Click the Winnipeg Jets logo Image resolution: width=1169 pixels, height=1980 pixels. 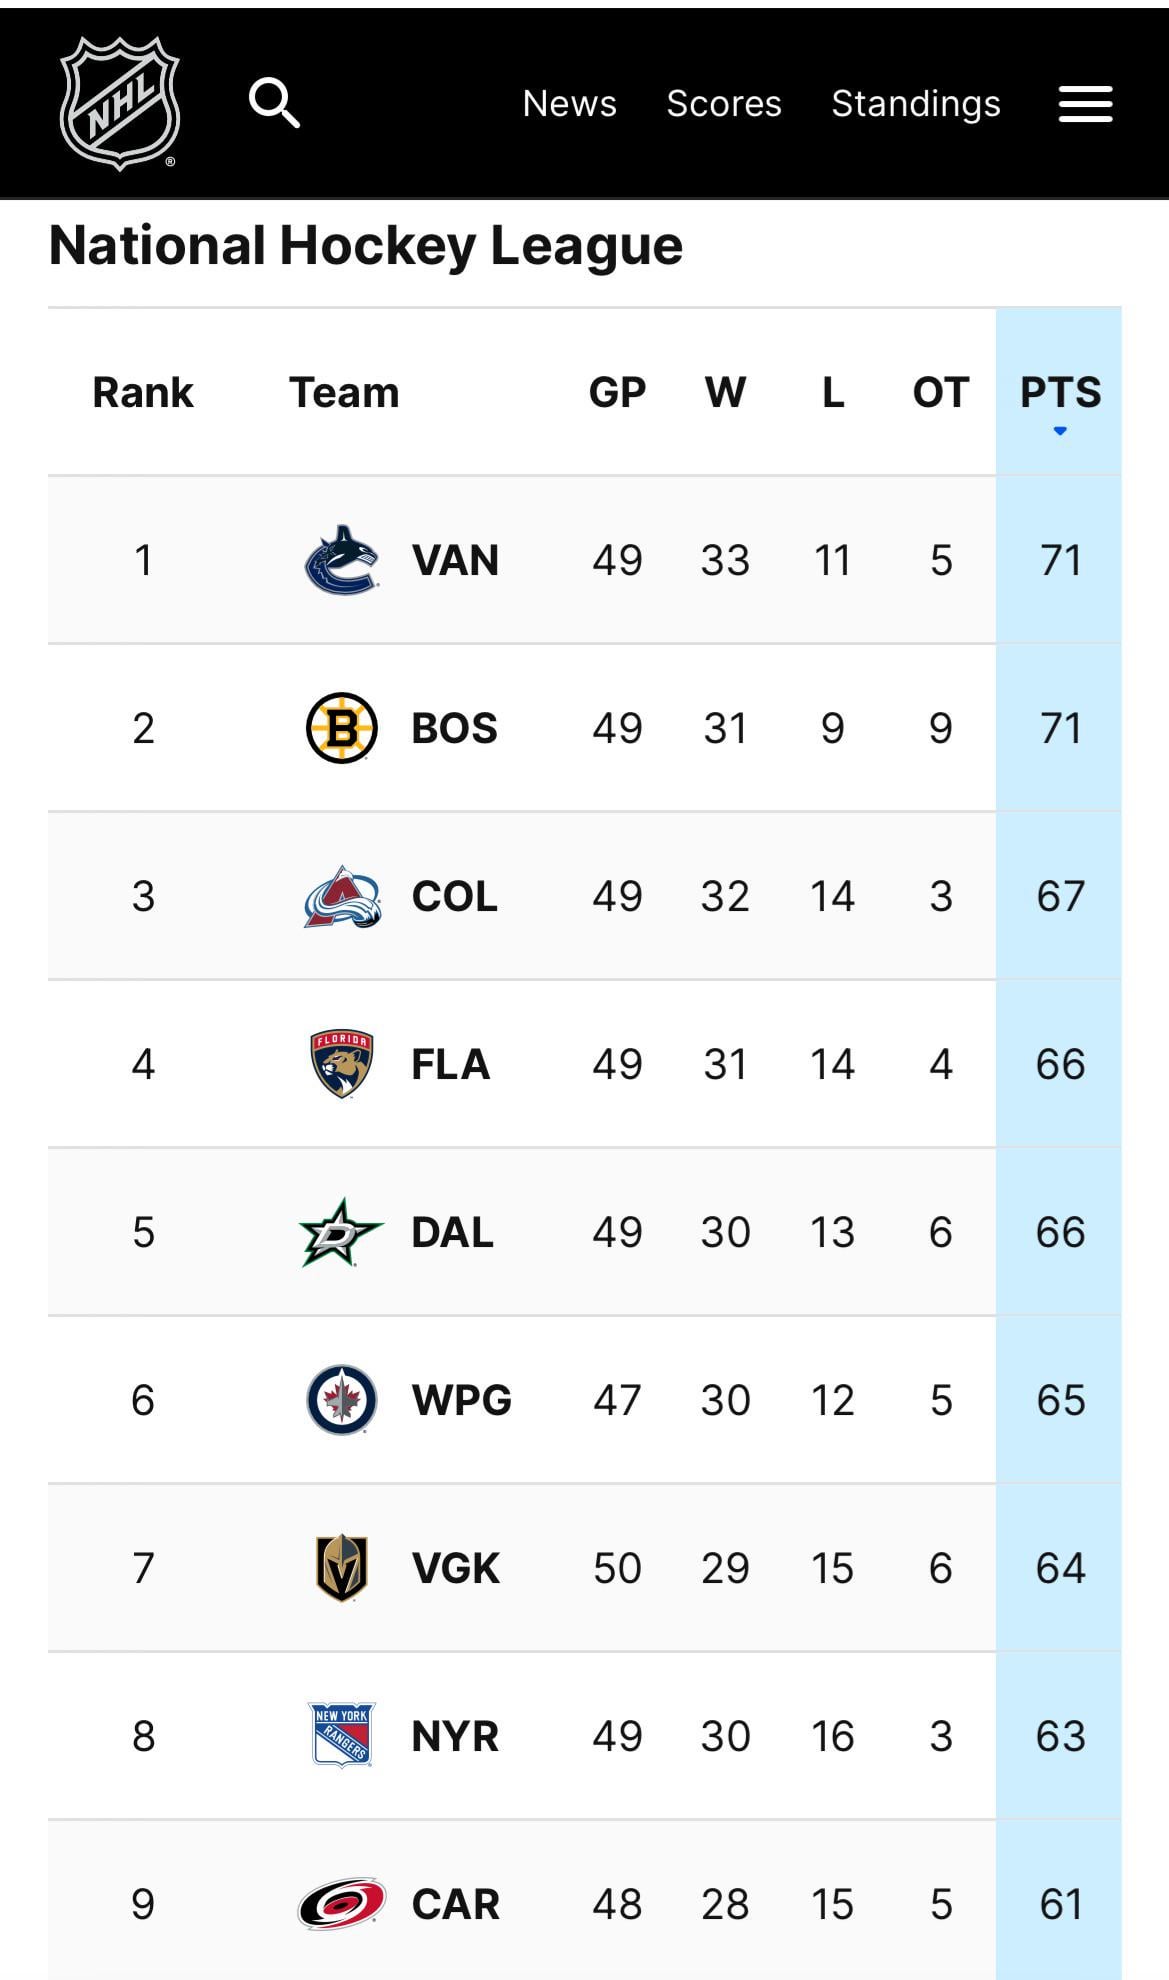pyautogui.click(x=342, y=1400)
